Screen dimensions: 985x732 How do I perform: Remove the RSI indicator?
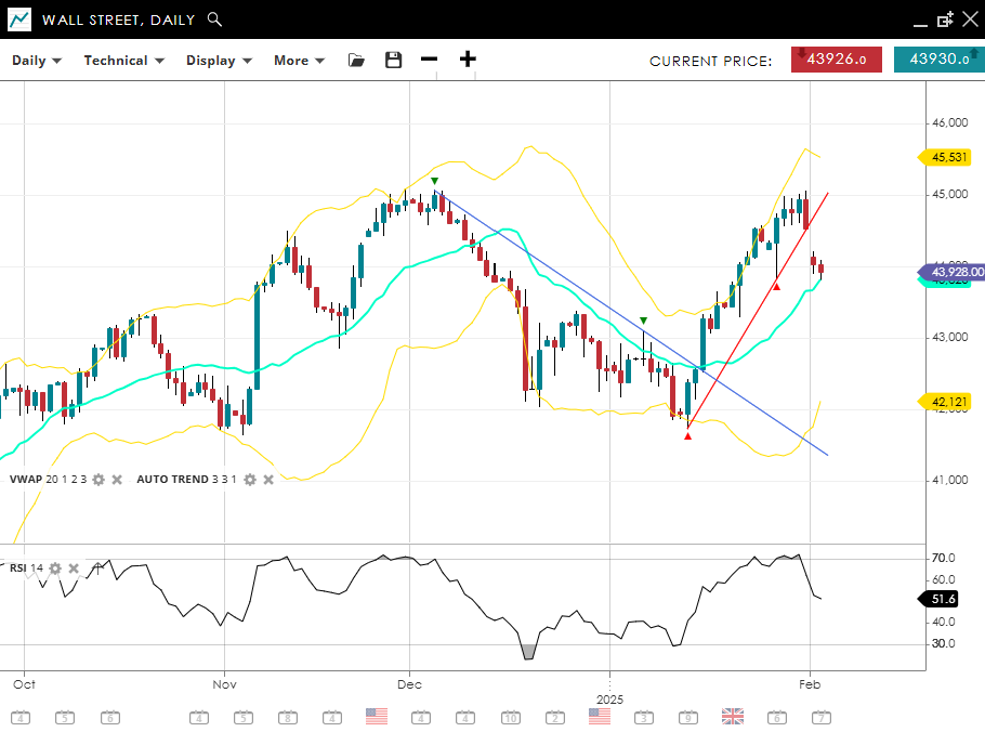pyautogui.click(x=73, y=568)
